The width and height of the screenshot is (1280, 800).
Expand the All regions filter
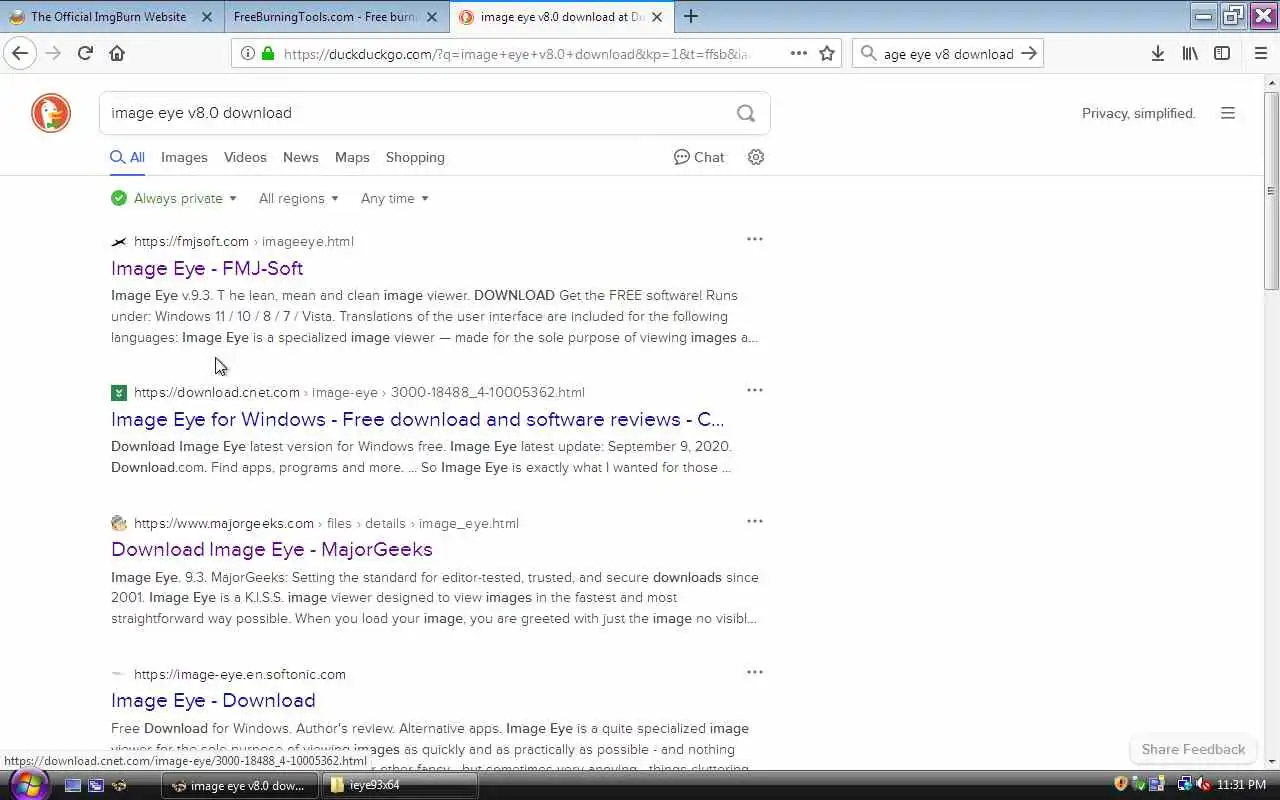pos(299,198)
